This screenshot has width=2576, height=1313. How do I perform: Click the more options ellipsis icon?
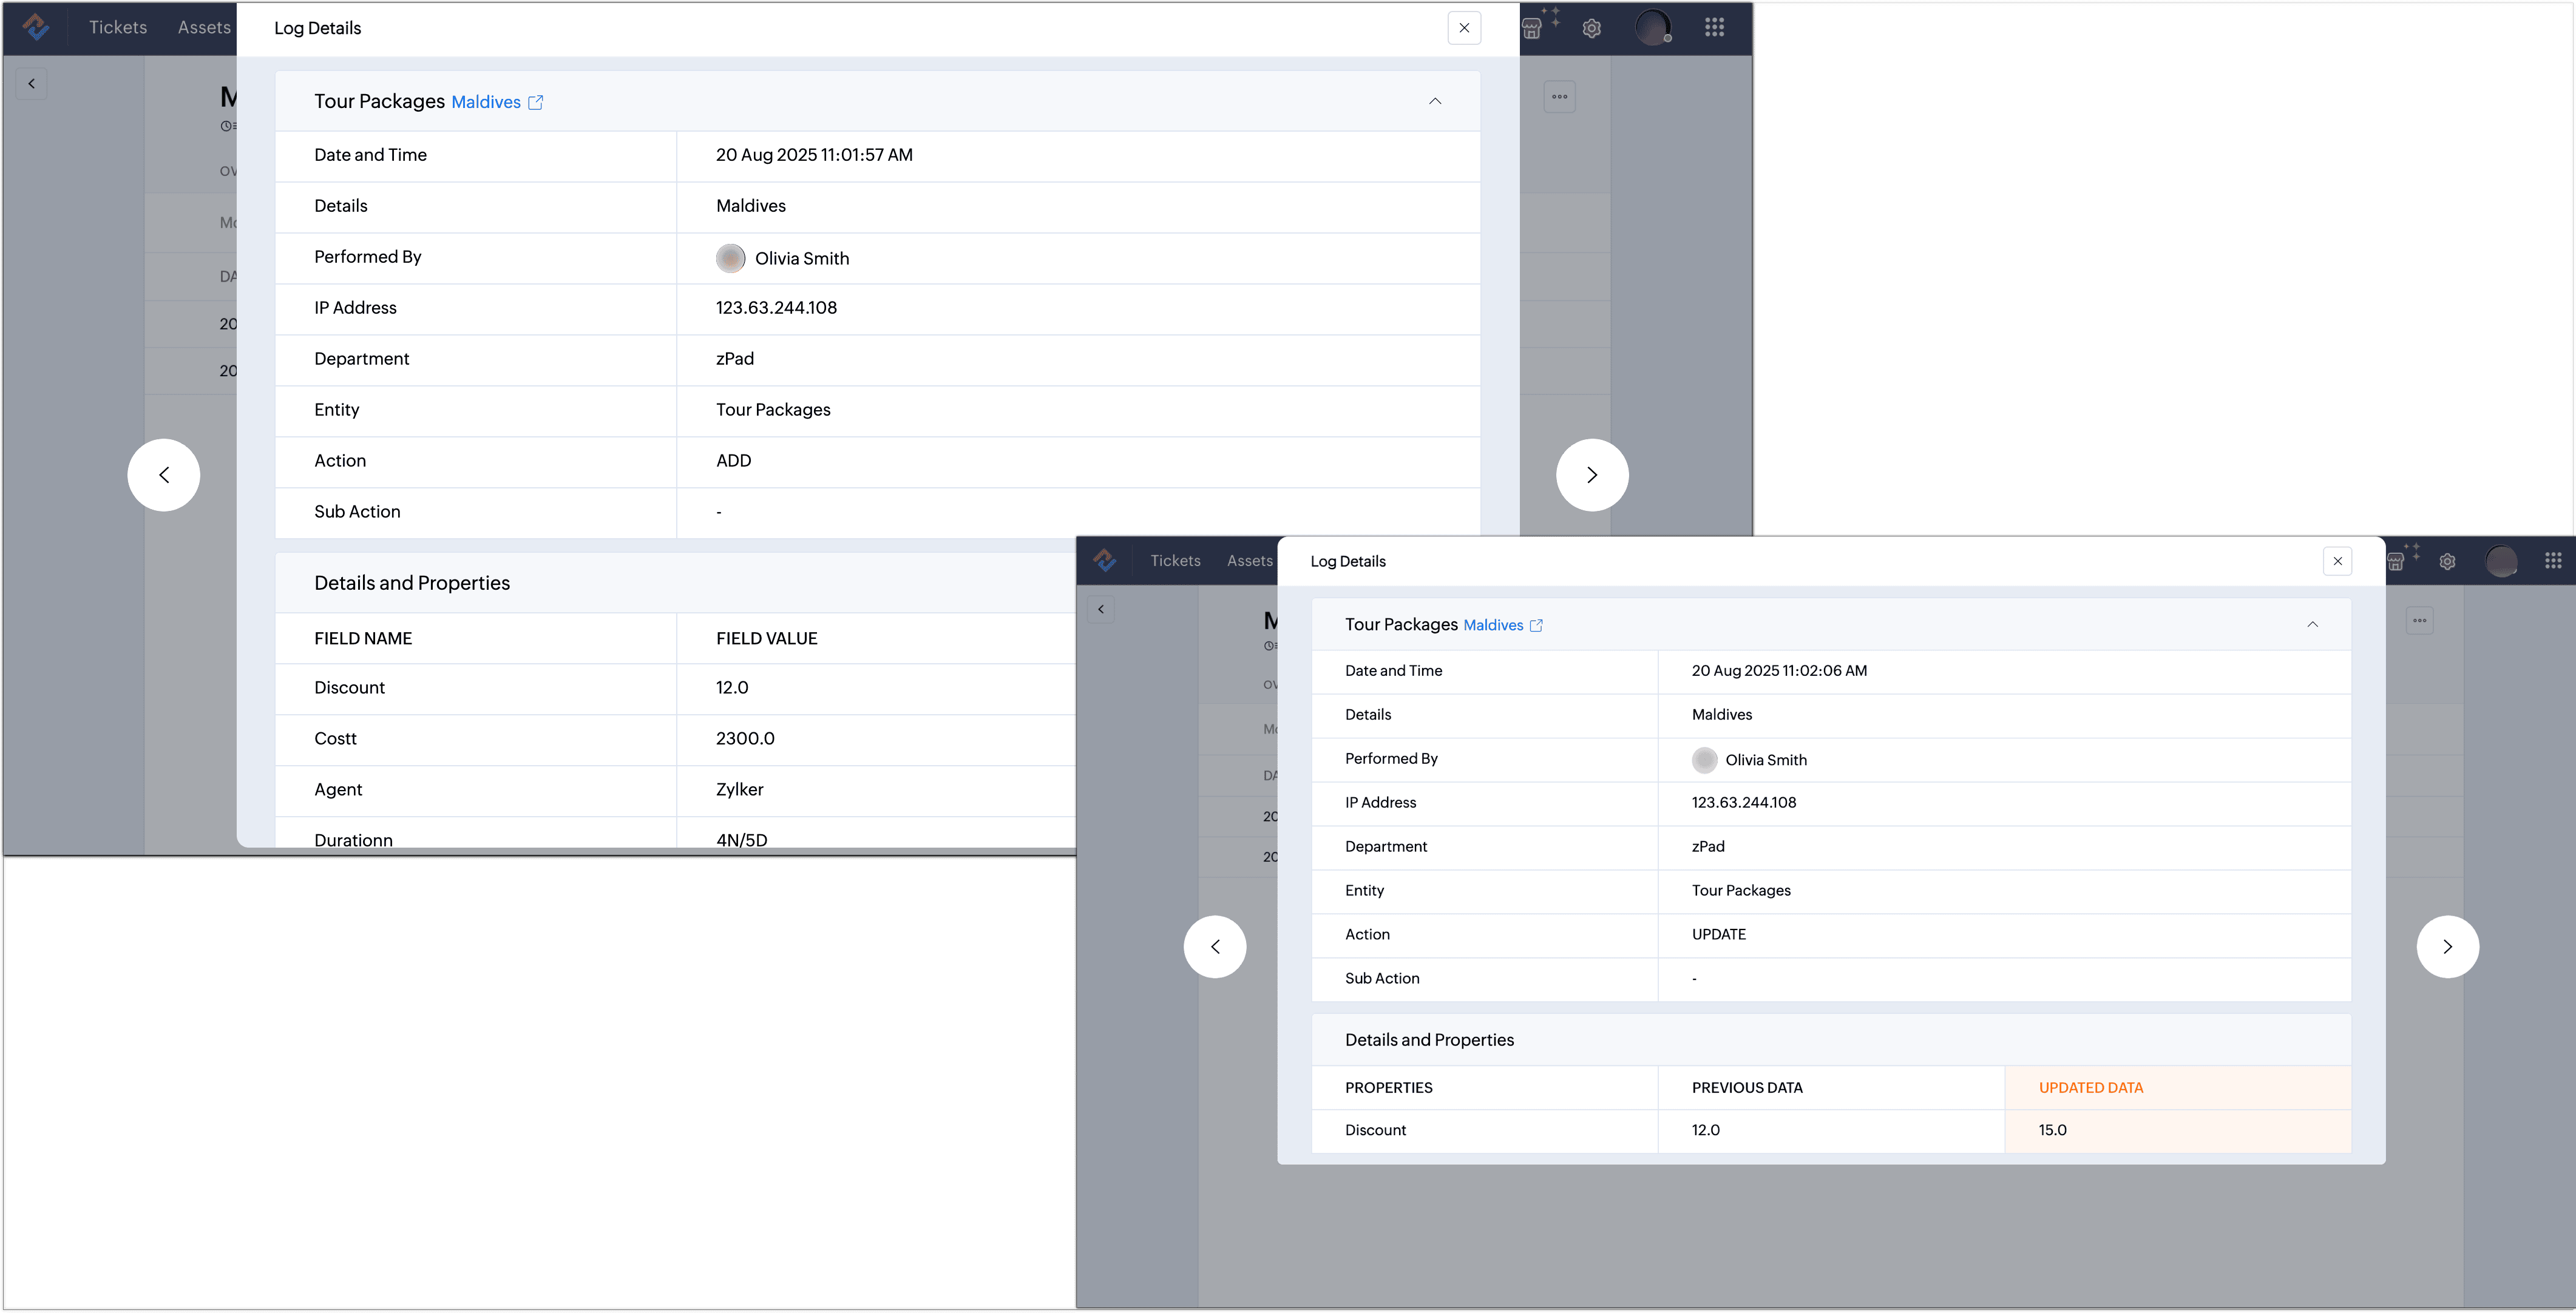[x=1559, y=96]
